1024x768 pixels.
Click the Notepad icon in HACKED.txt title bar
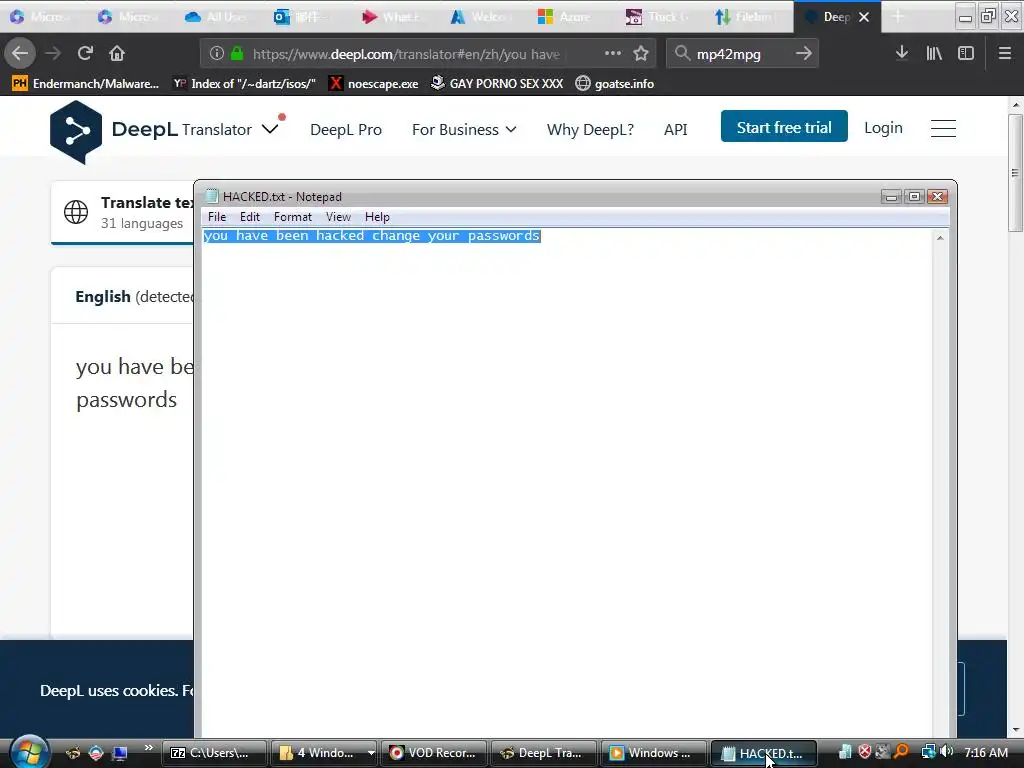point(212,196)
